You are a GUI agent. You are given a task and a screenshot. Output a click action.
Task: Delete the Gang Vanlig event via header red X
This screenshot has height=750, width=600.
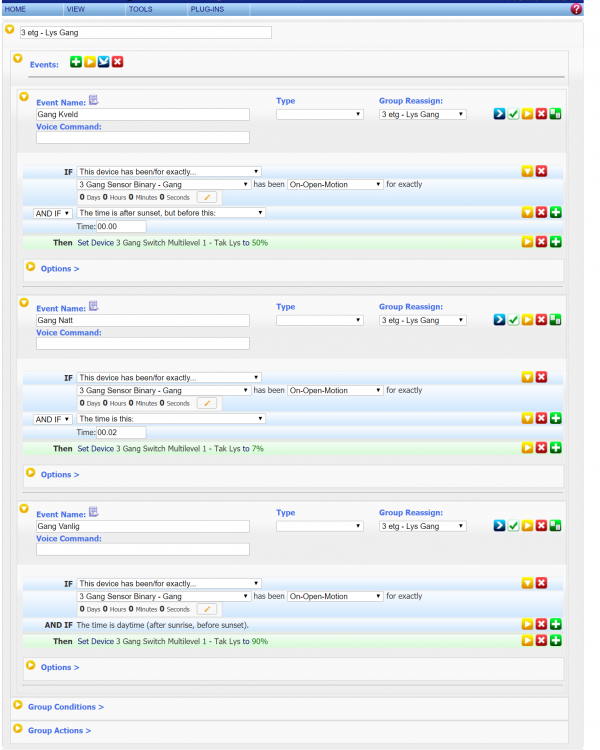(x=541, y=526)
